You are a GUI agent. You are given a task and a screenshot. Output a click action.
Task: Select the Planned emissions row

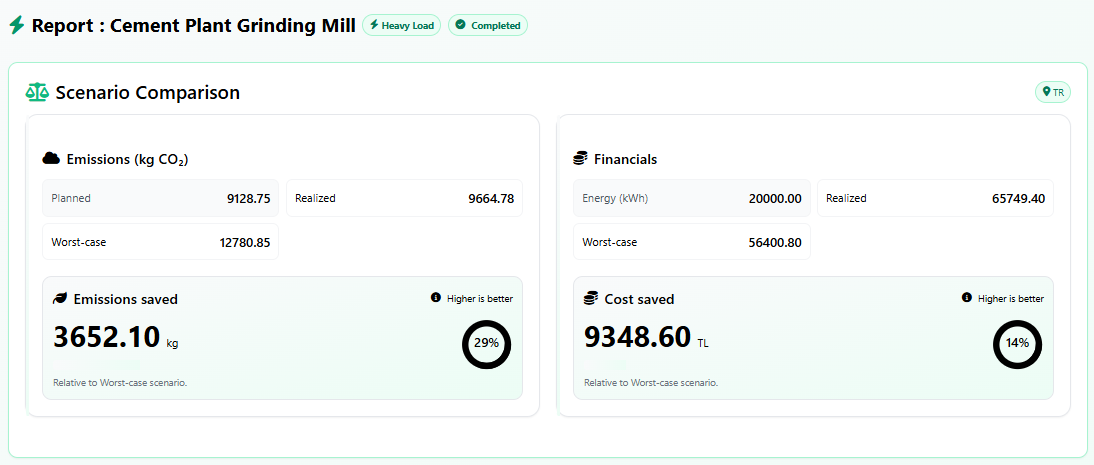tap(160, 198)
